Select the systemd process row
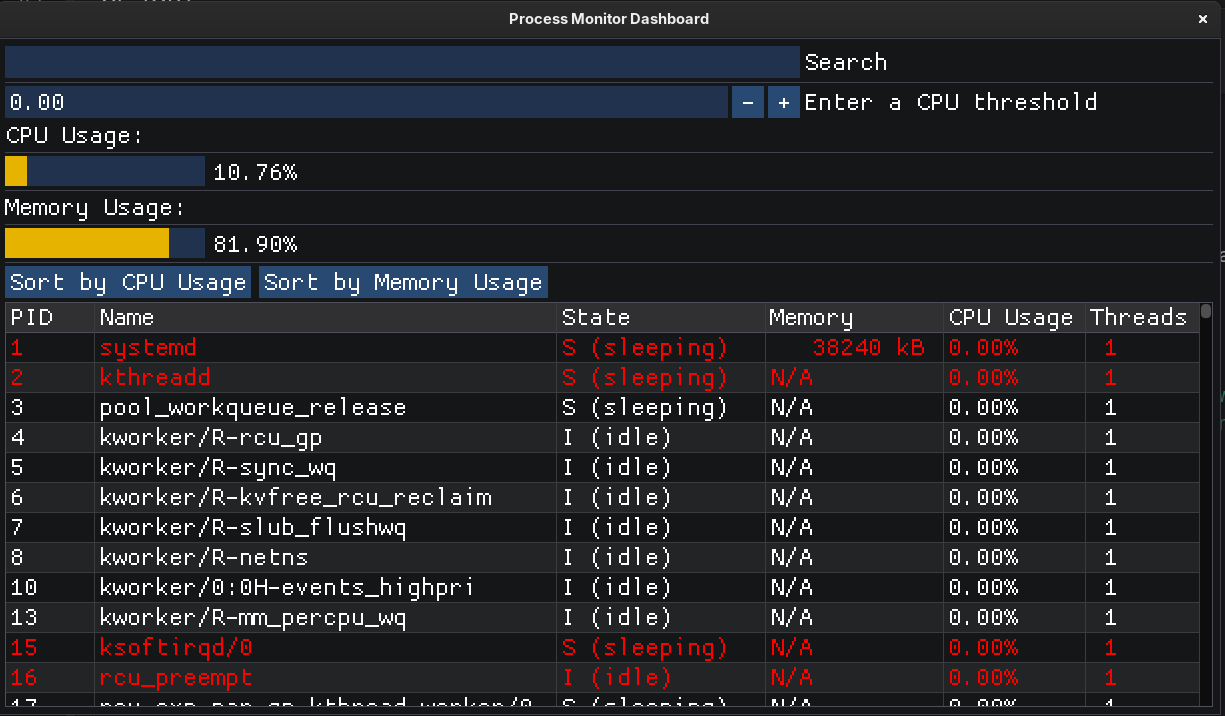Screen dimensions: 1225x716 pos(300,347)
